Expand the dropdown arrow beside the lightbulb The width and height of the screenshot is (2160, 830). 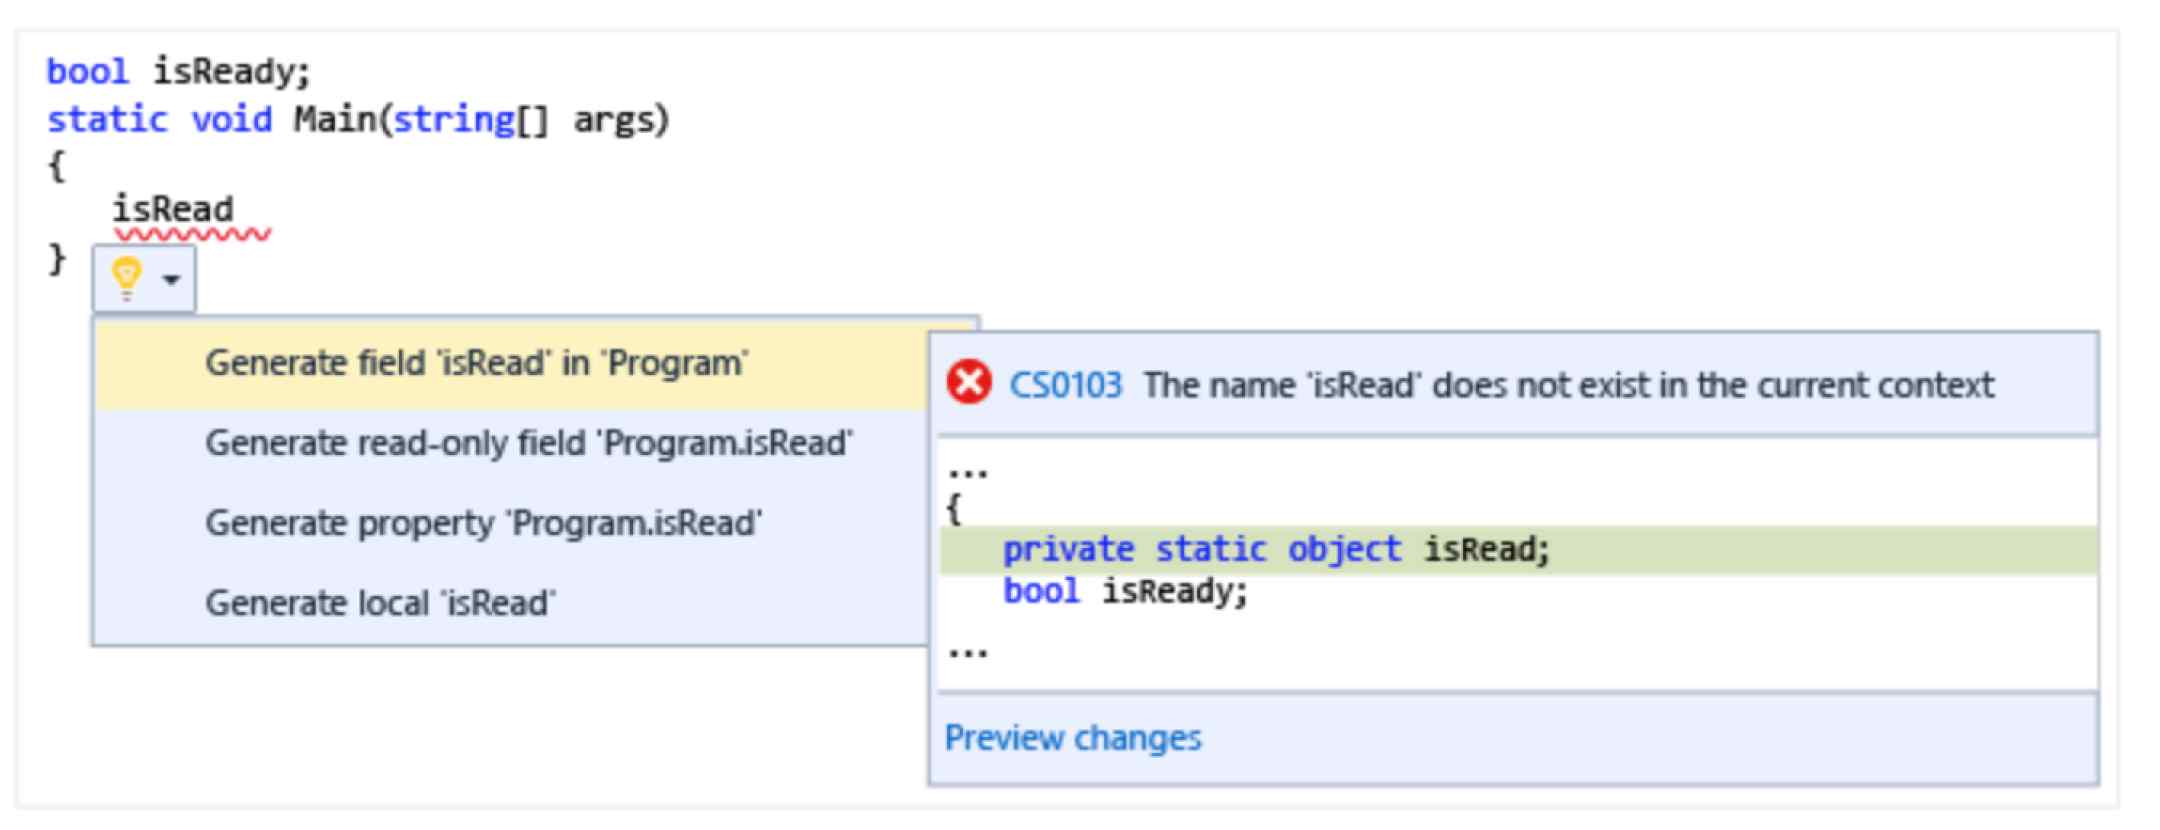click(172, 280)
